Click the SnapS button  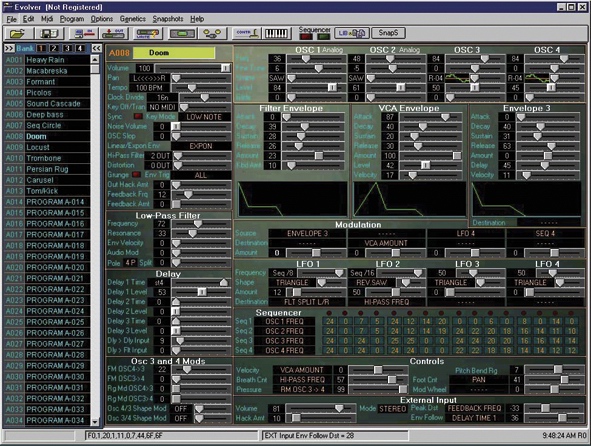[388, 33]
